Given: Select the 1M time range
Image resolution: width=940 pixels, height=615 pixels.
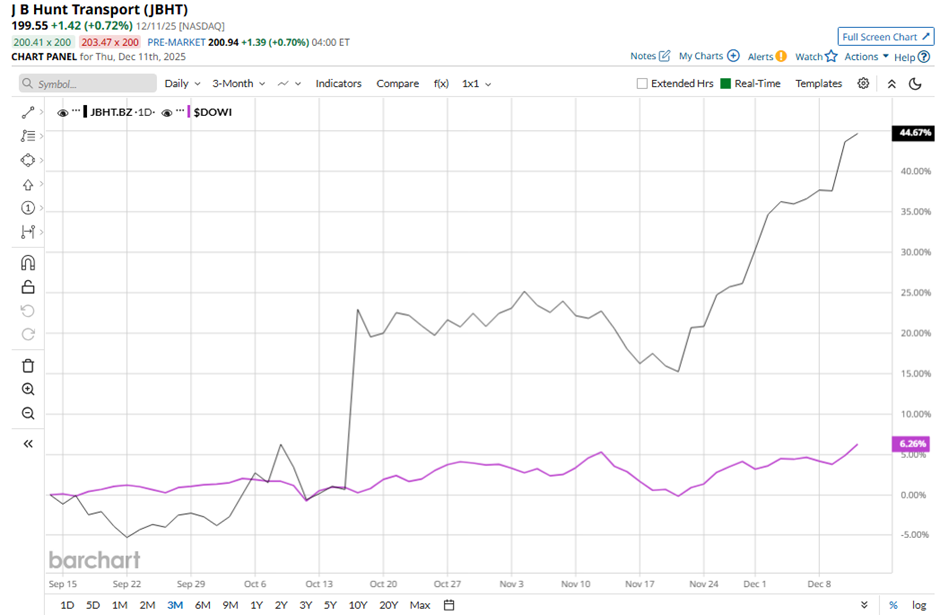Looking at the screenshot, I should (x=120, y=605).
